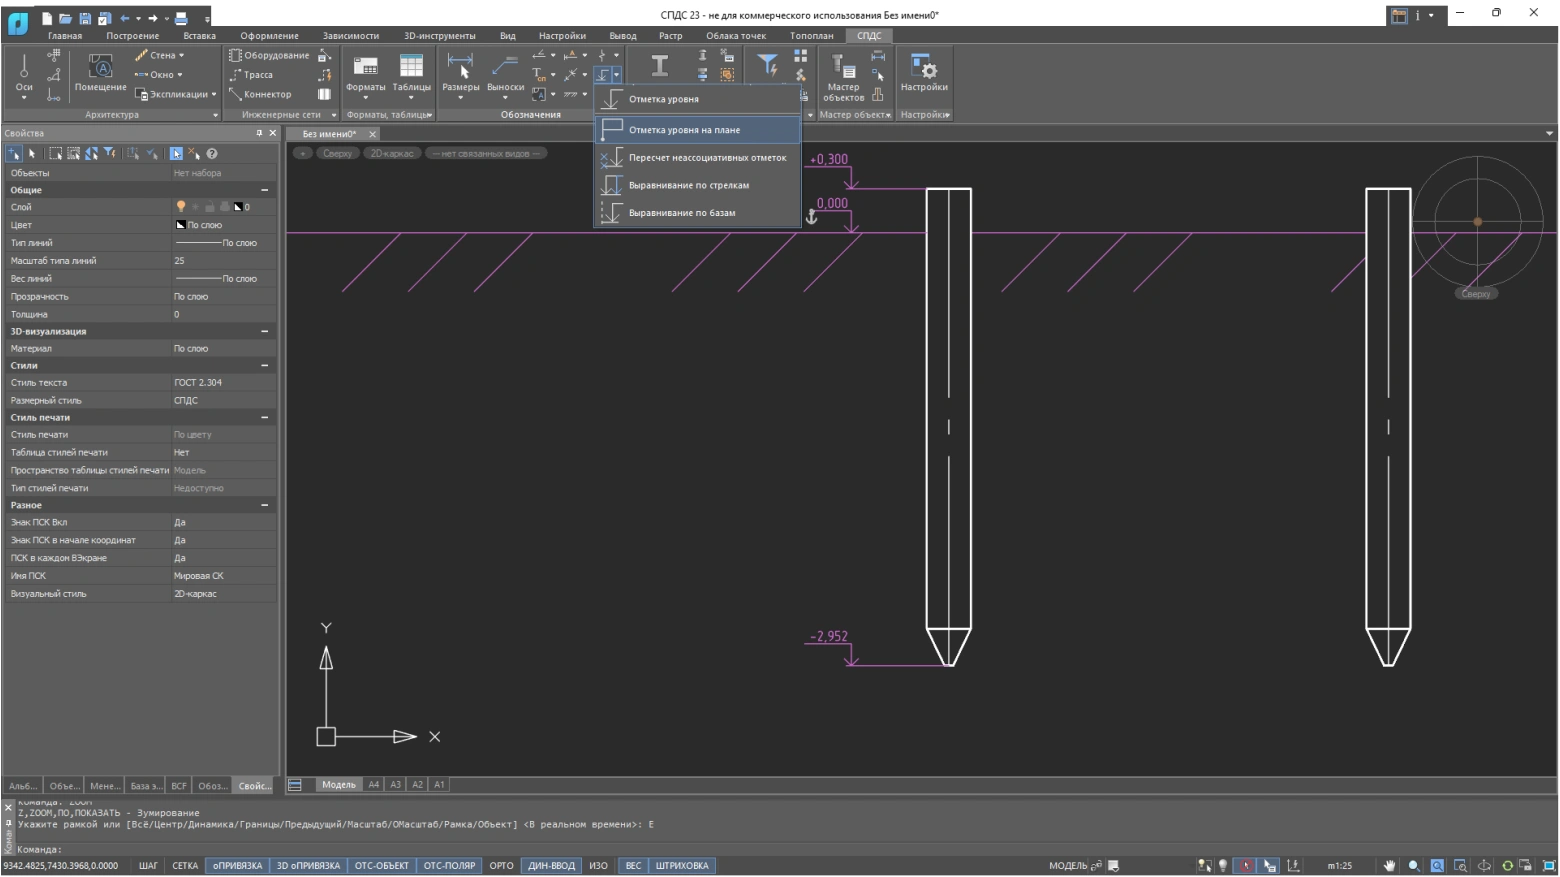The image size is (1560, 877).
Task: Click Выравнивание по стрелкам option
Action: [x=688, y=185]
